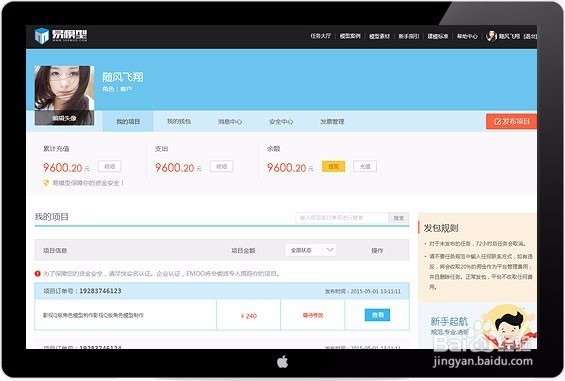Open the 模型案例 nav link
565x381 pixels.
click(x=350, y=36)
